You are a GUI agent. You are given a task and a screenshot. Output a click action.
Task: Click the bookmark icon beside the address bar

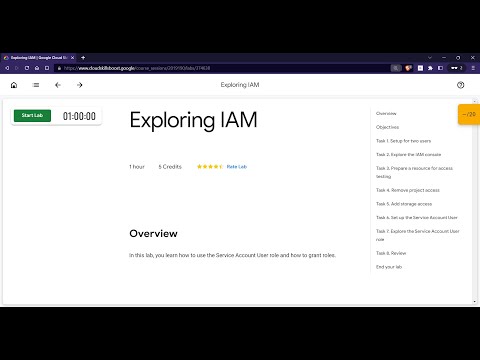coord(47,68)
